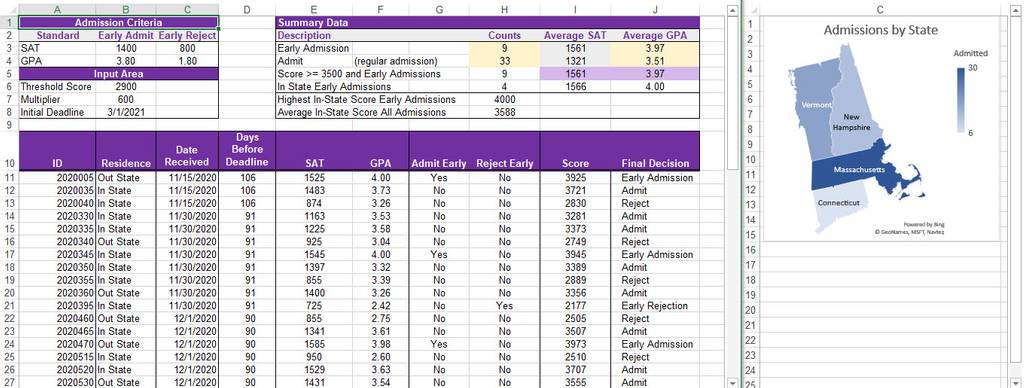The height and width of the screenshot is (388, 1024).
Task: Click the Average GPA cell 3.51
Action: pyautogui.click(x=655, y=61)
